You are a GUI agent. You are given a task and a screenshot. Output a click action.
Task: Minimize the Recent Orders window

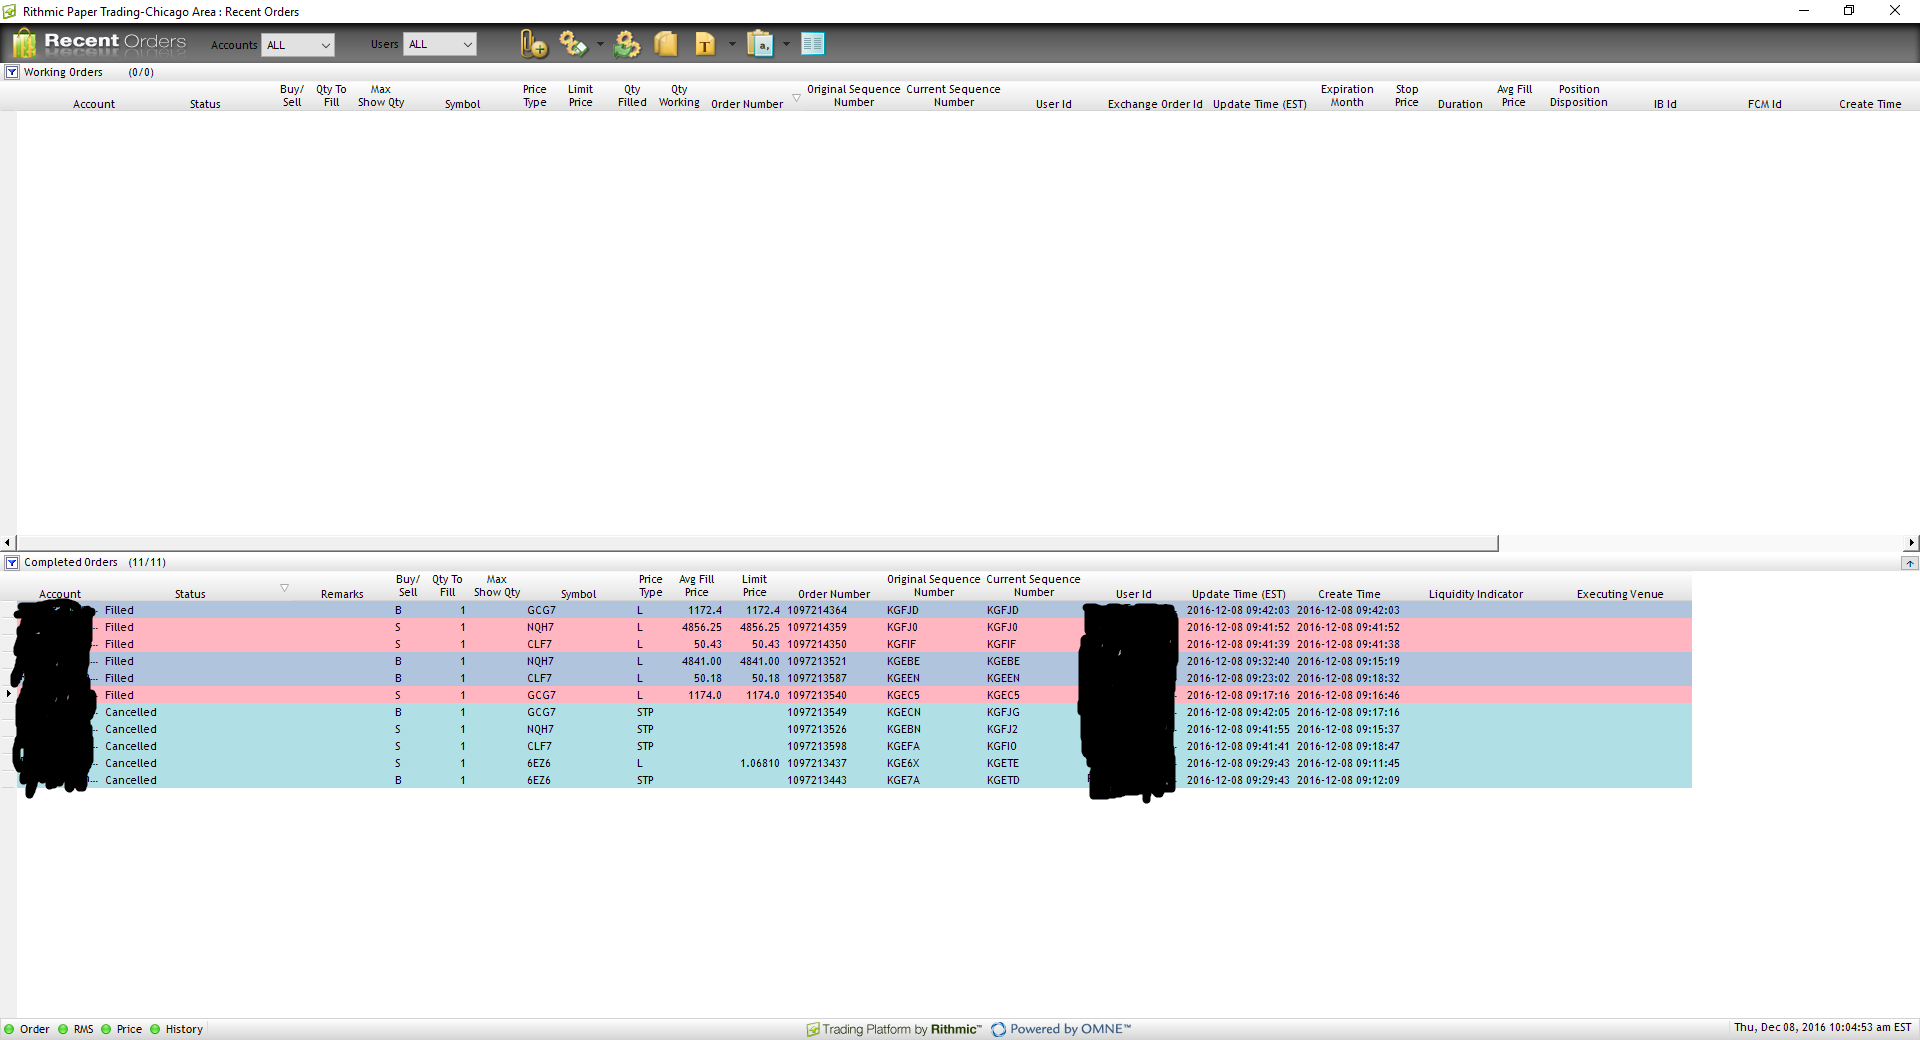pyautogui.click(x=1804, y=11)
